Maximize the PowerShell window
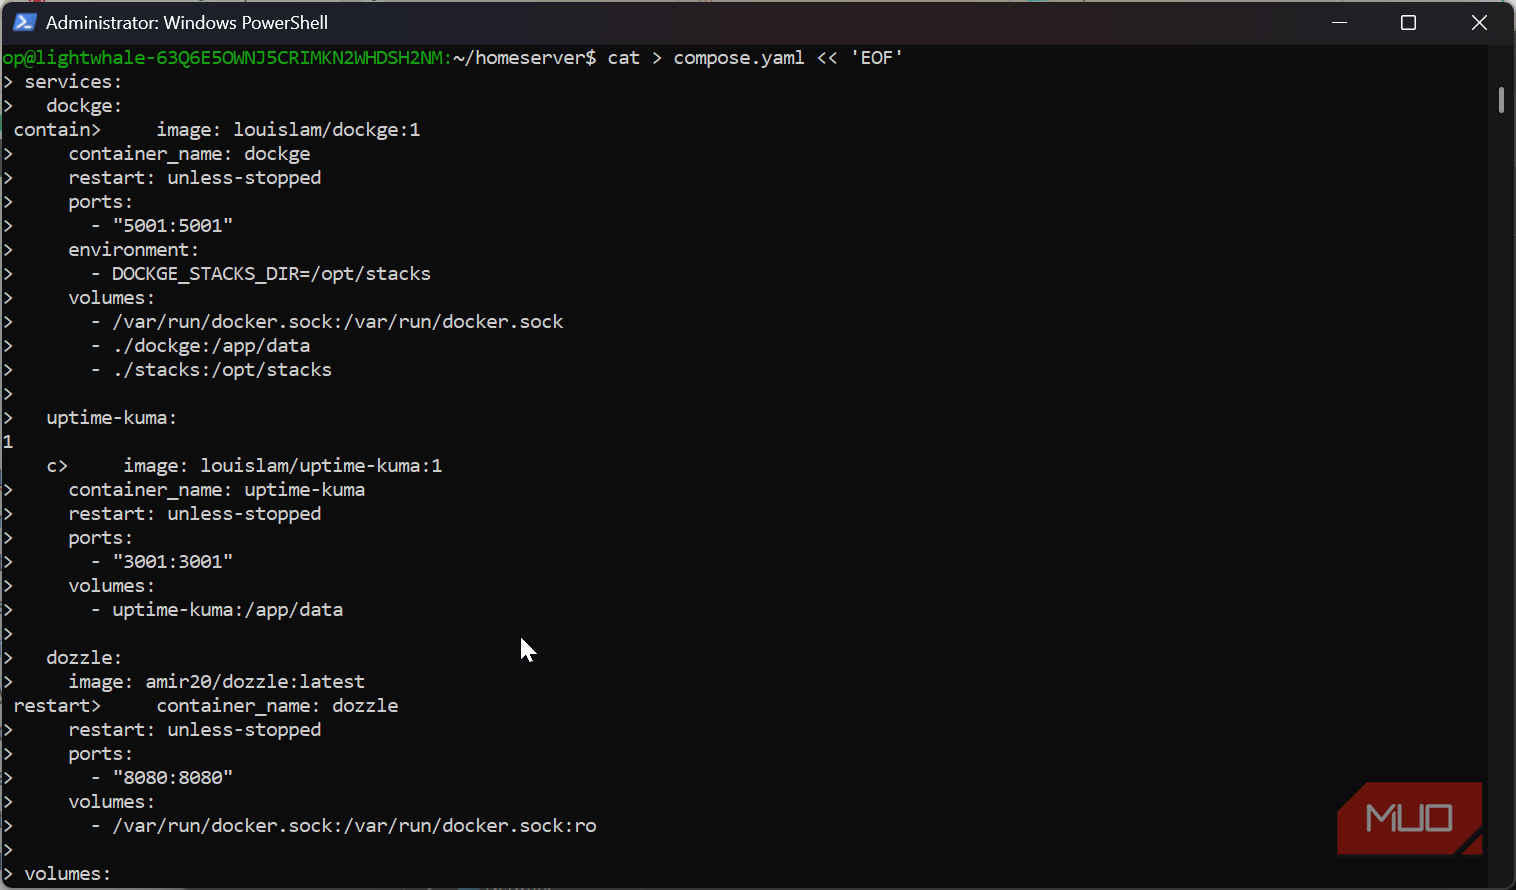Image resolution: width=1516 pixels, height=890 pixels. tap(1408, 22)
